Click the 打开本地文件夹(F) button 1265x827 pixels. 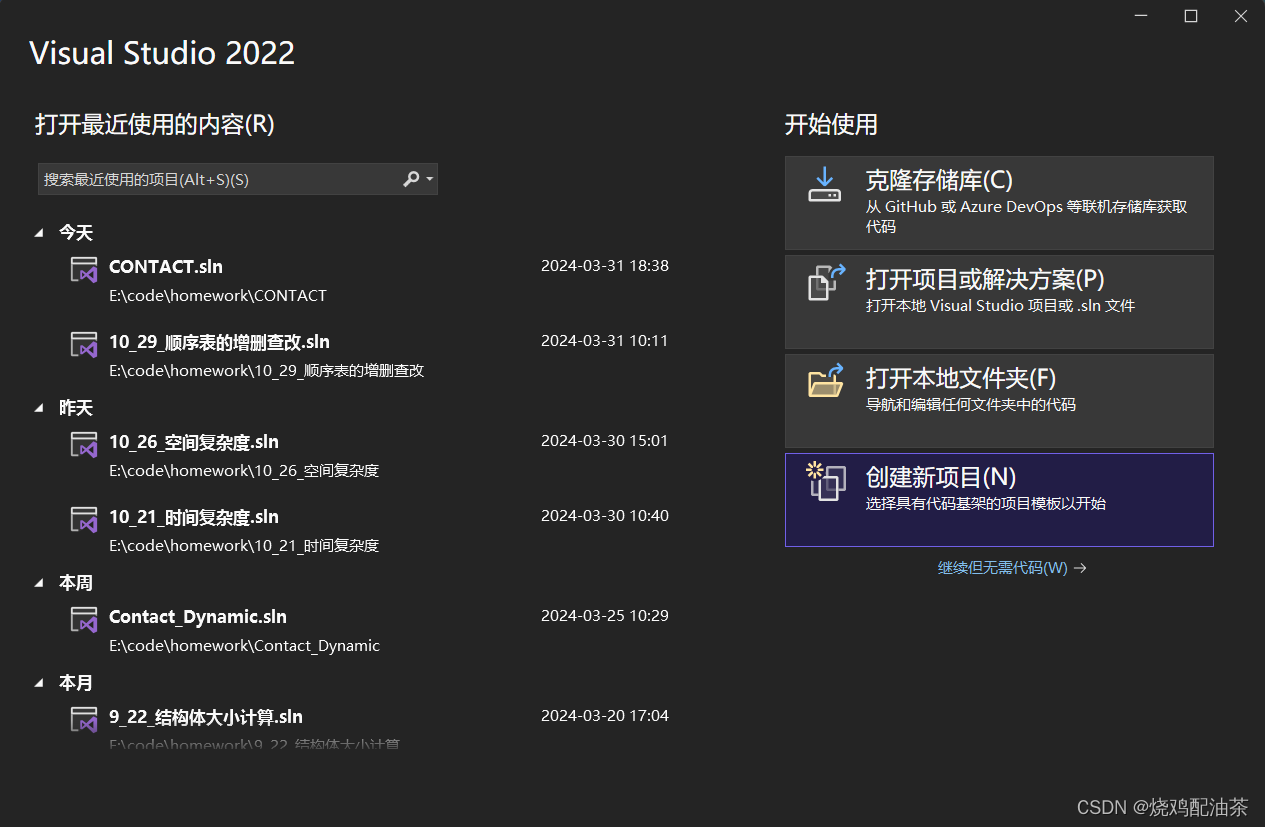[999, 401]
